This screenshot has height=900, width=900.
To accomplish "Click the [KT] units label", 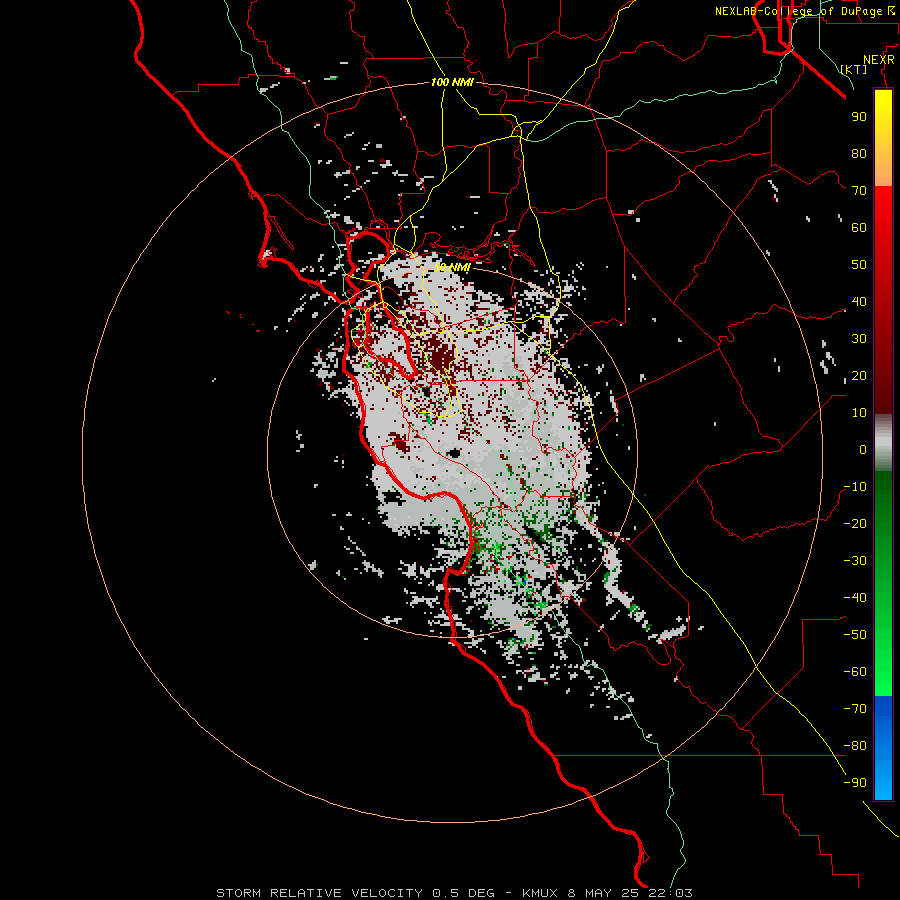I will coord(854,69).
